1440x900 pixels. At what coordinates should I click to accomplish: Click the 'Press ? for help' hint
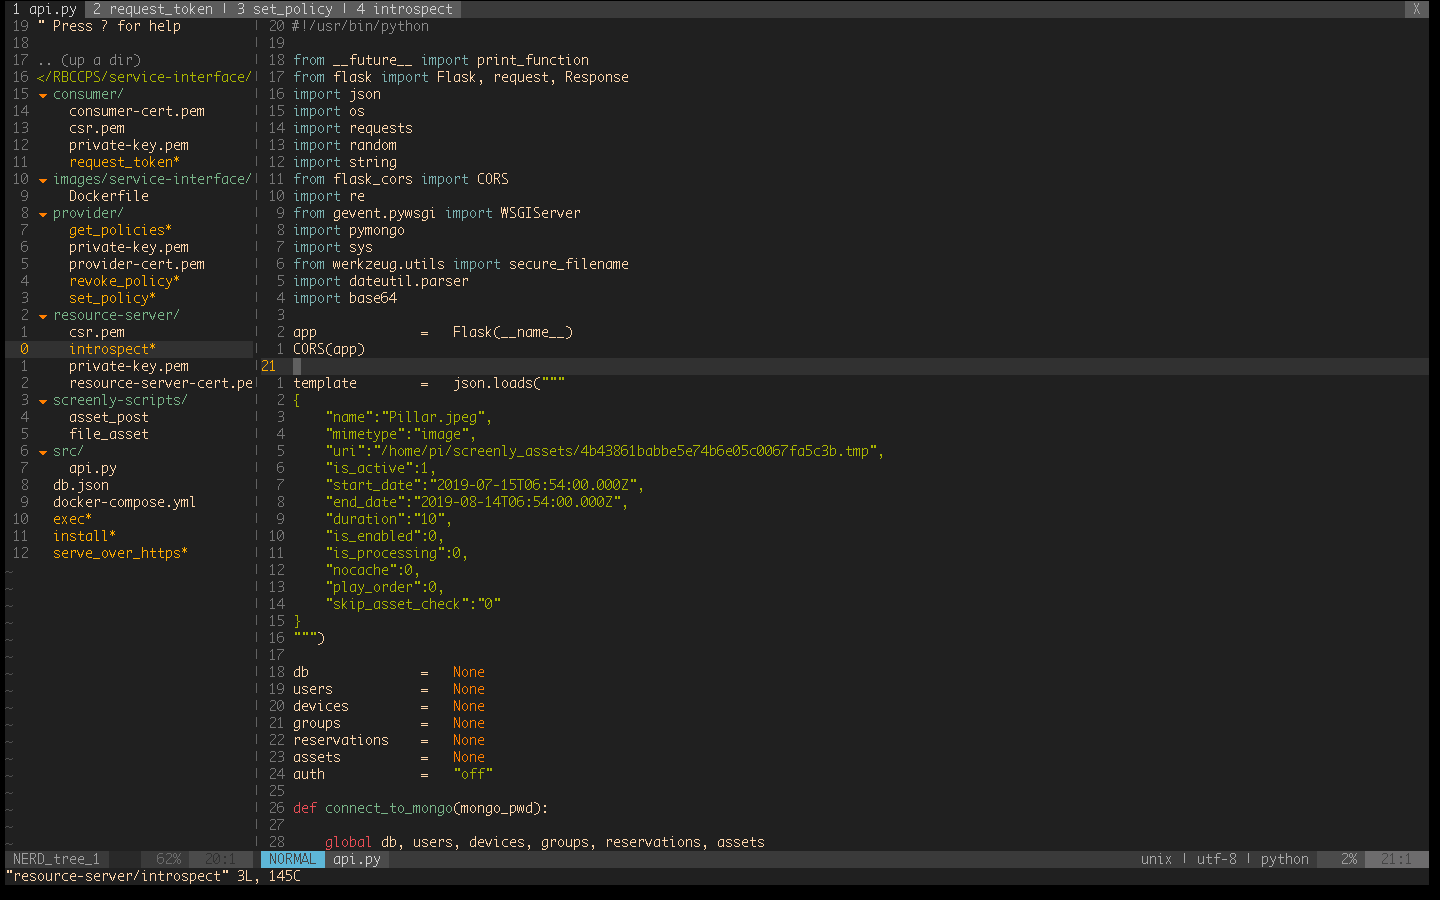[x=117, y=26]
